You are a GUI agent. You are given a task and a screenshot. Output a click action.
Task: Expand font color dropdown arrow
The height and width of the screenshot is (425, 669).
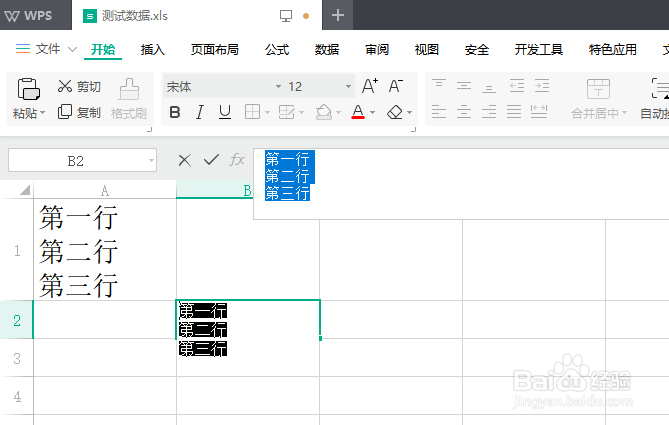click(372, 113)
